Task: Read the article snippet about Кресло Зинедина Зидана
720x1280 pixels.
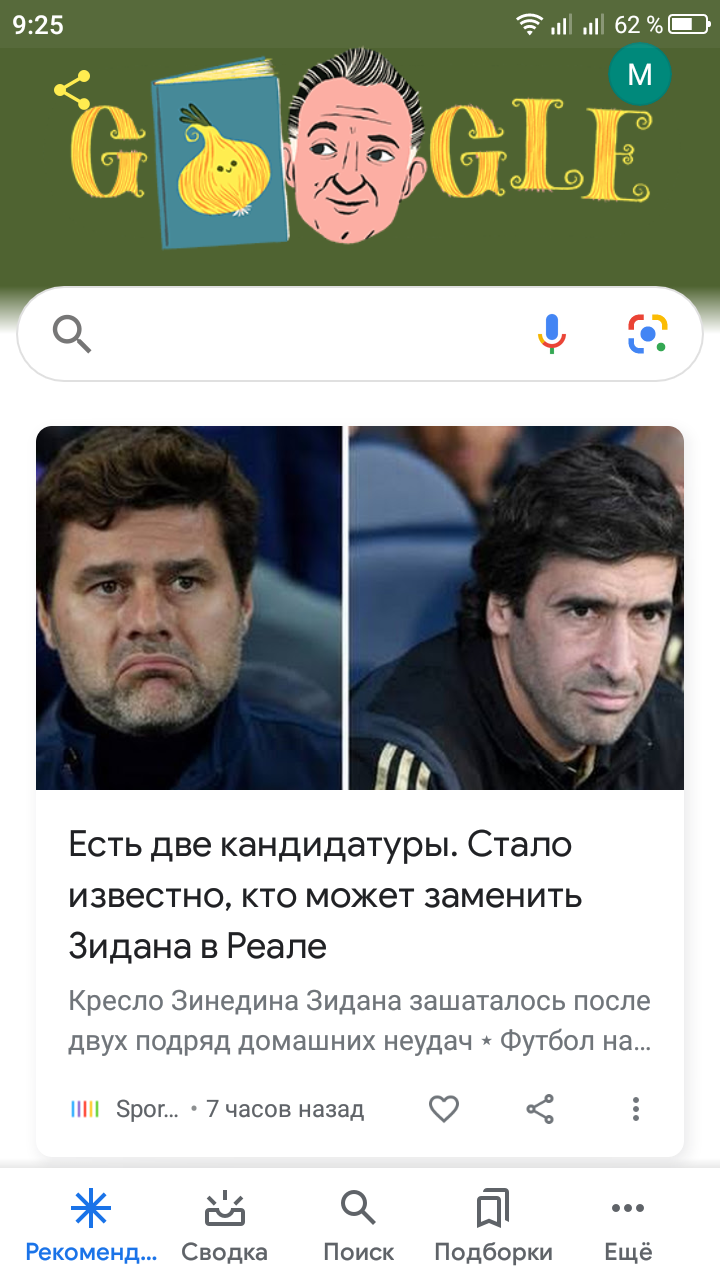Action: click(360, 1022)
